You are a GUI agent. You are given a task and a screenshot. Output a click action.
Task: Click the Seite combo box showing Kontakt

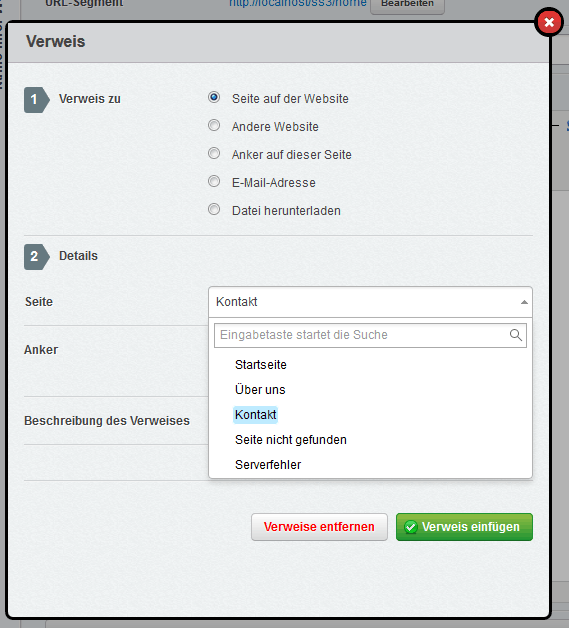[370, 302]
